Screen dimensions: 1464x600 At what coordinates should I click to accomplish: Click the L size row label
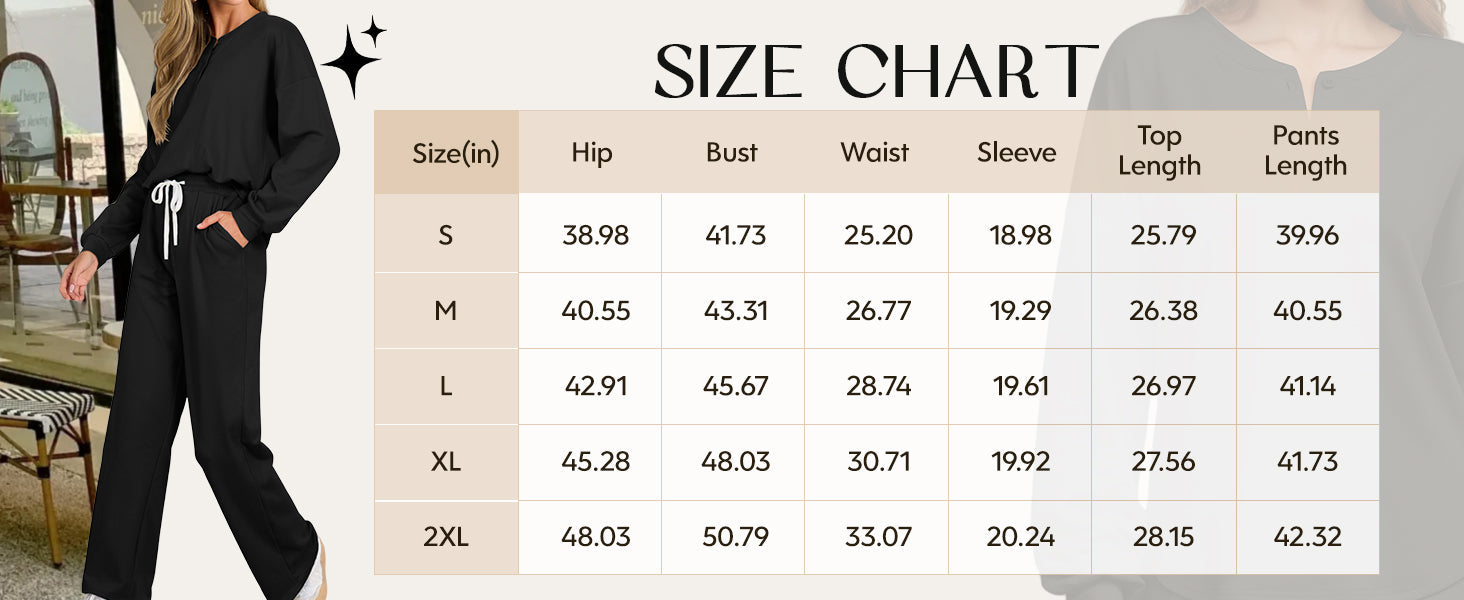pyautogui.click(x=446, y=386)
